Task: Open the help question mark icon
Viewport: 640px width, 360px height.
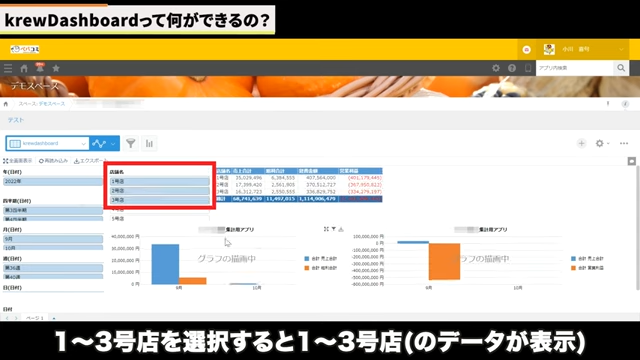Action: point(512,68)
